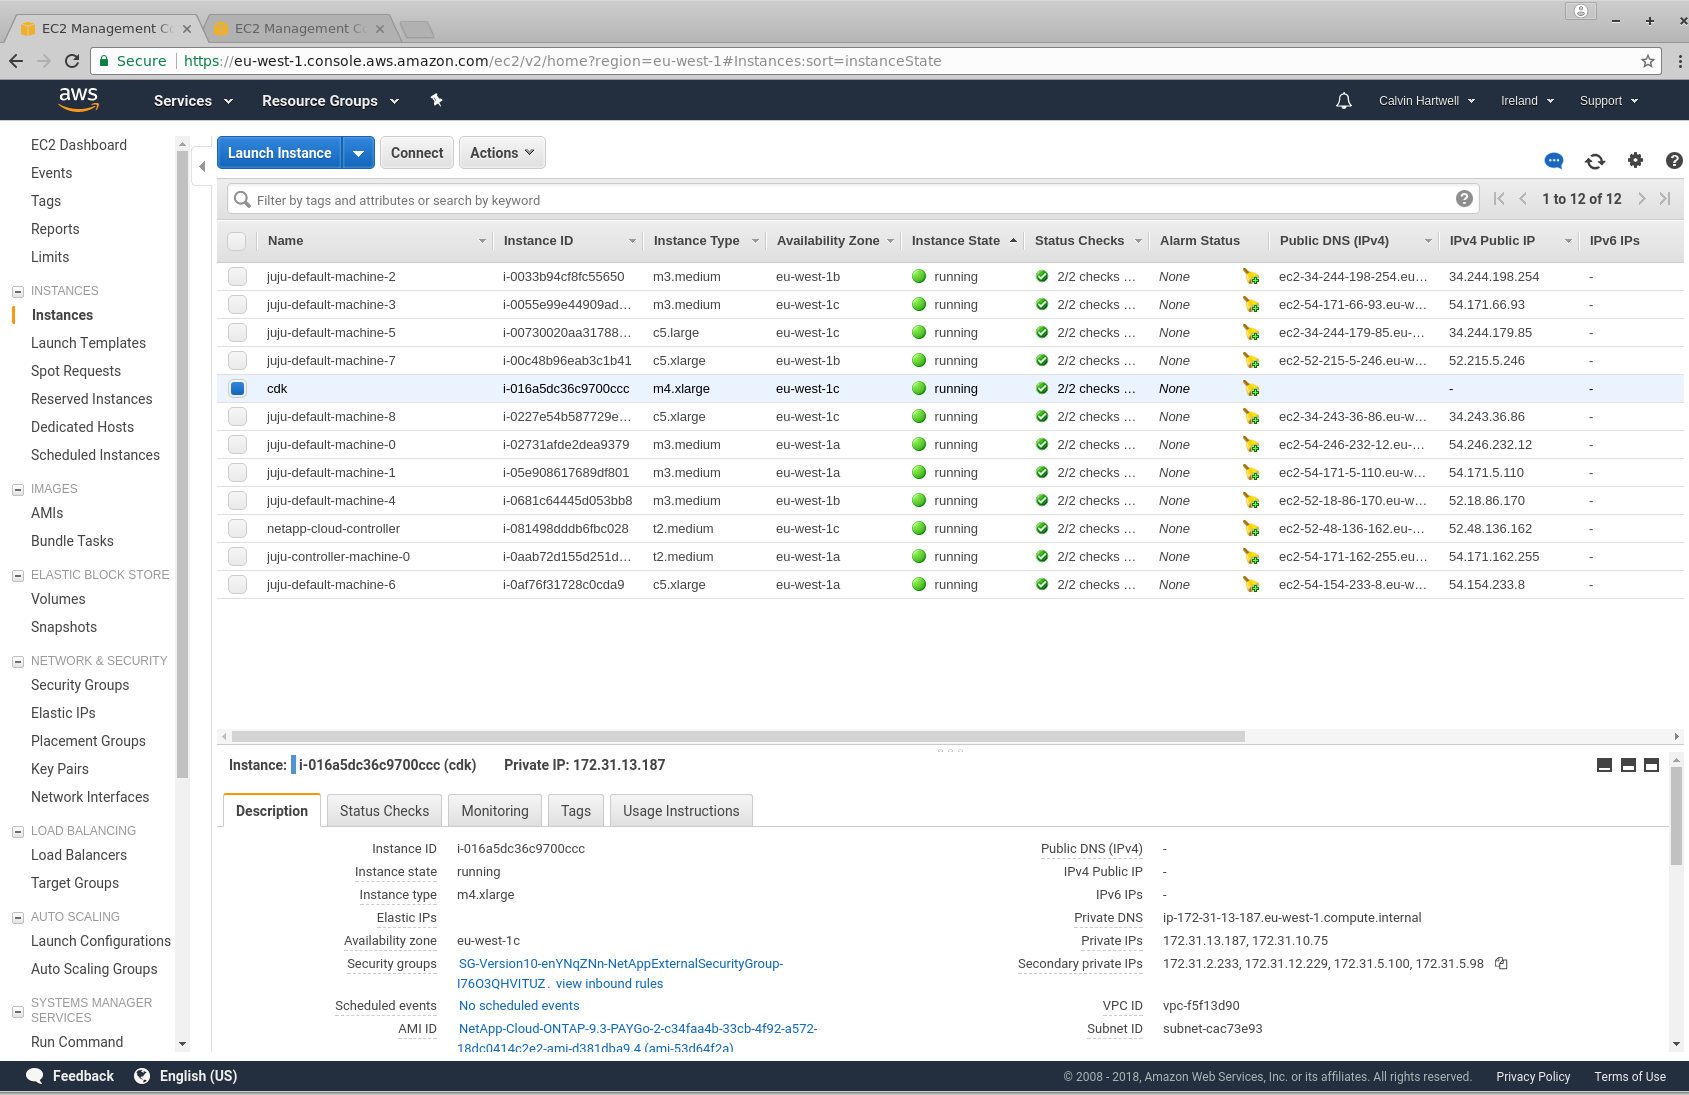Select checkbox for juju-default-machine-3

pyautogui.click(x=237, y=305)
